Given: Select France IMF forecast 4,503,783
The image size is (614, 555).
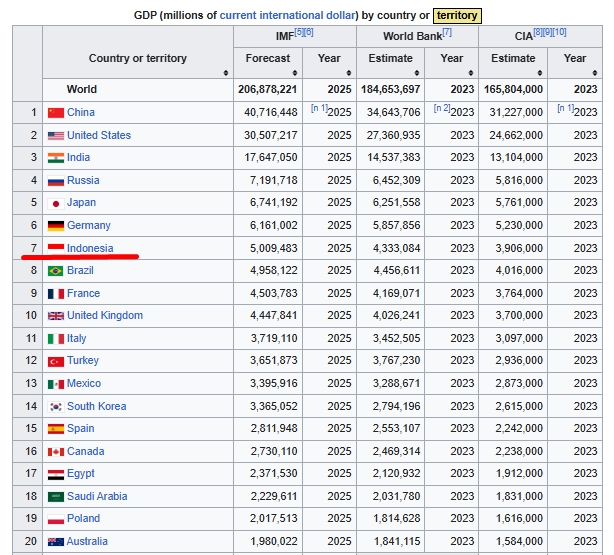Looking at the screenshot, I should click(x=274, y=293).
